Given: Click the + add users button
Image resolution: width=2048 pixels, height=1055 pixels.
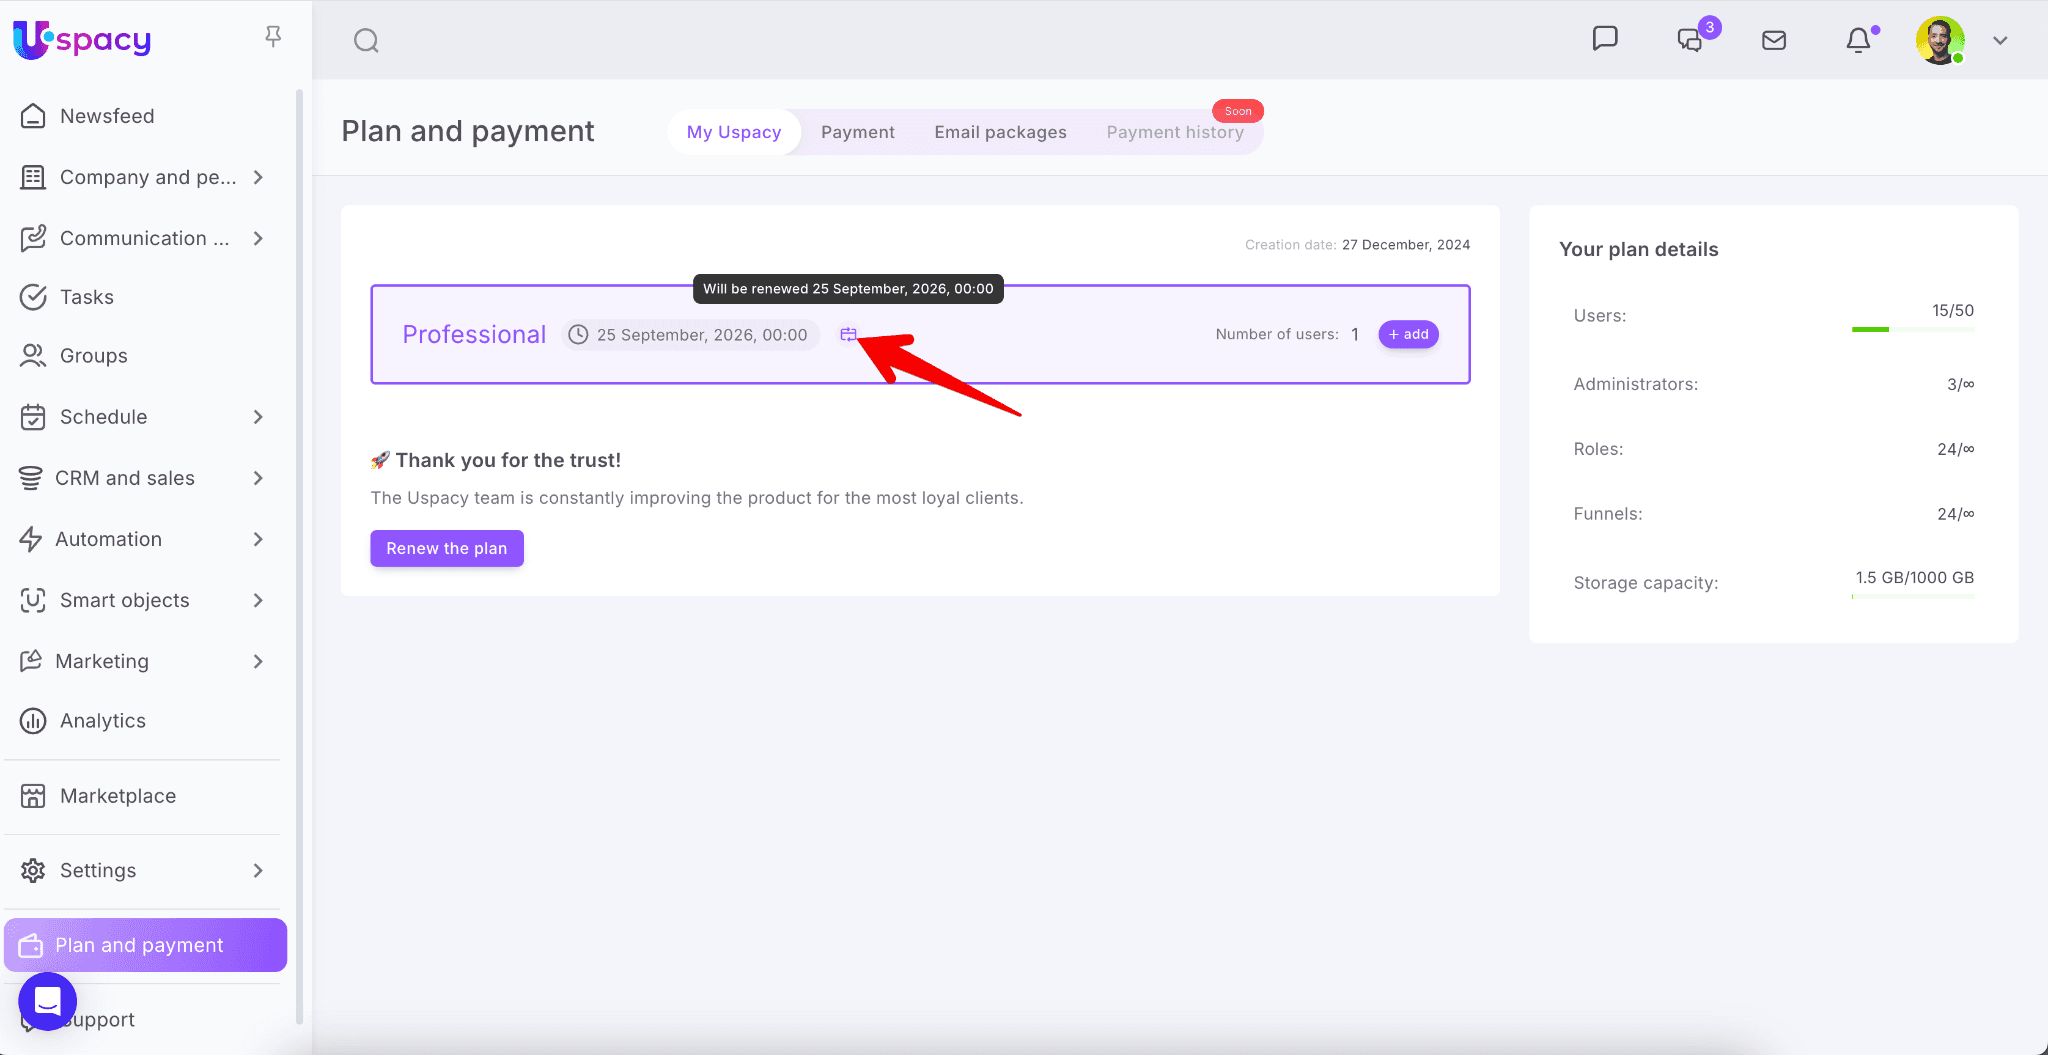Looking at the screenshot, I should [x=1408, y=334].
